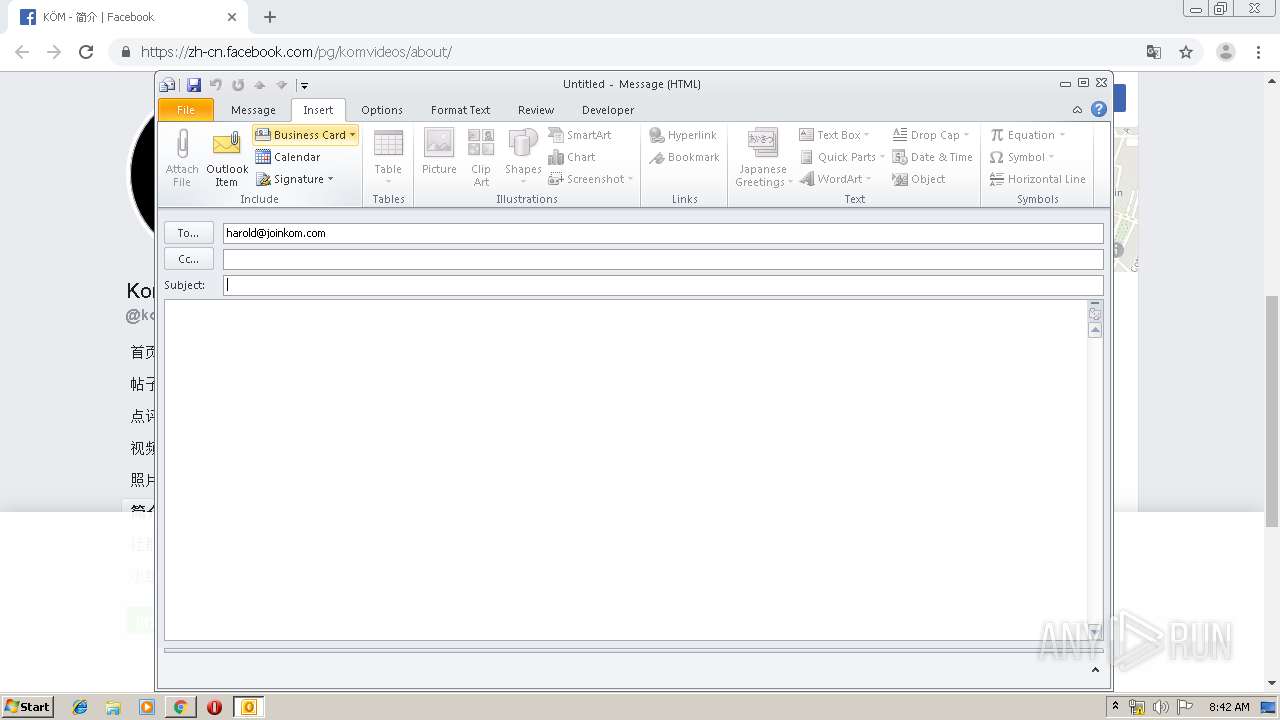Open Chrome from the taskbar
This screenshot has height=720, width=1280.
[x=180, y=707]
